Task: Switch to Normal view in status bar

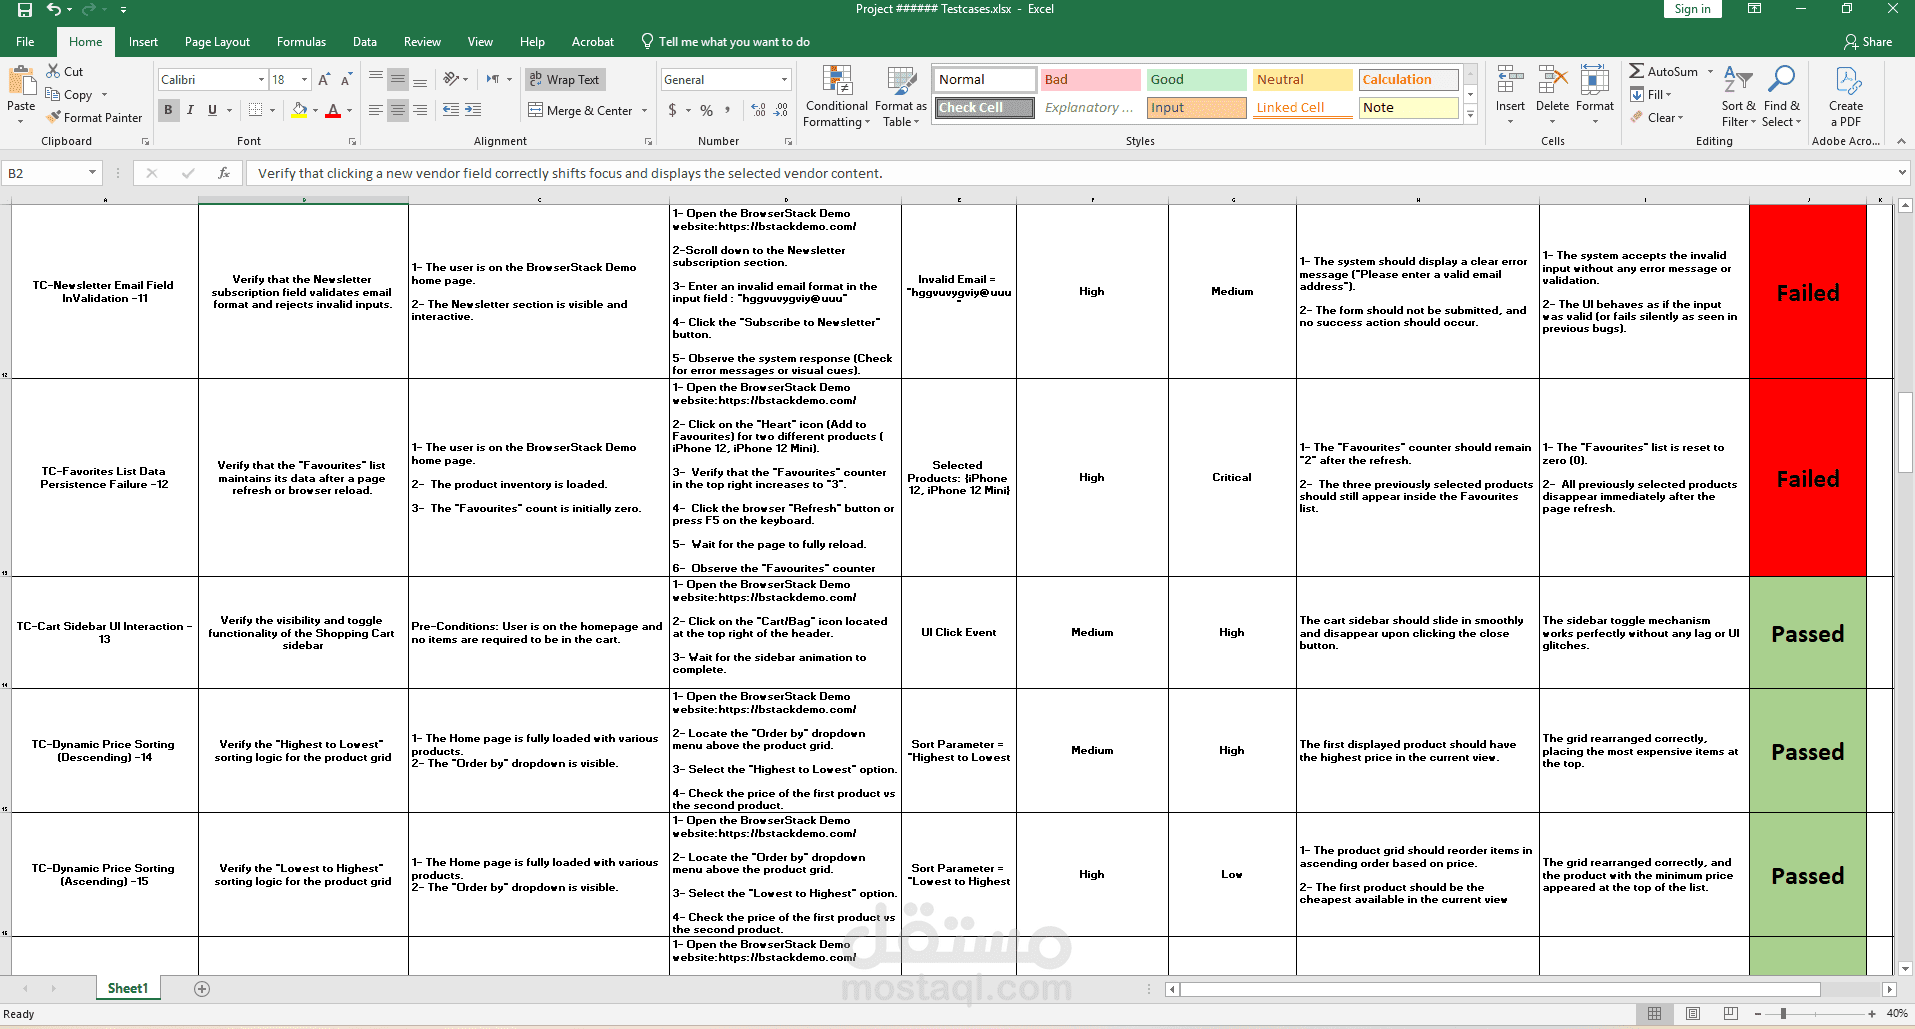Action: click(1654, 1013)
